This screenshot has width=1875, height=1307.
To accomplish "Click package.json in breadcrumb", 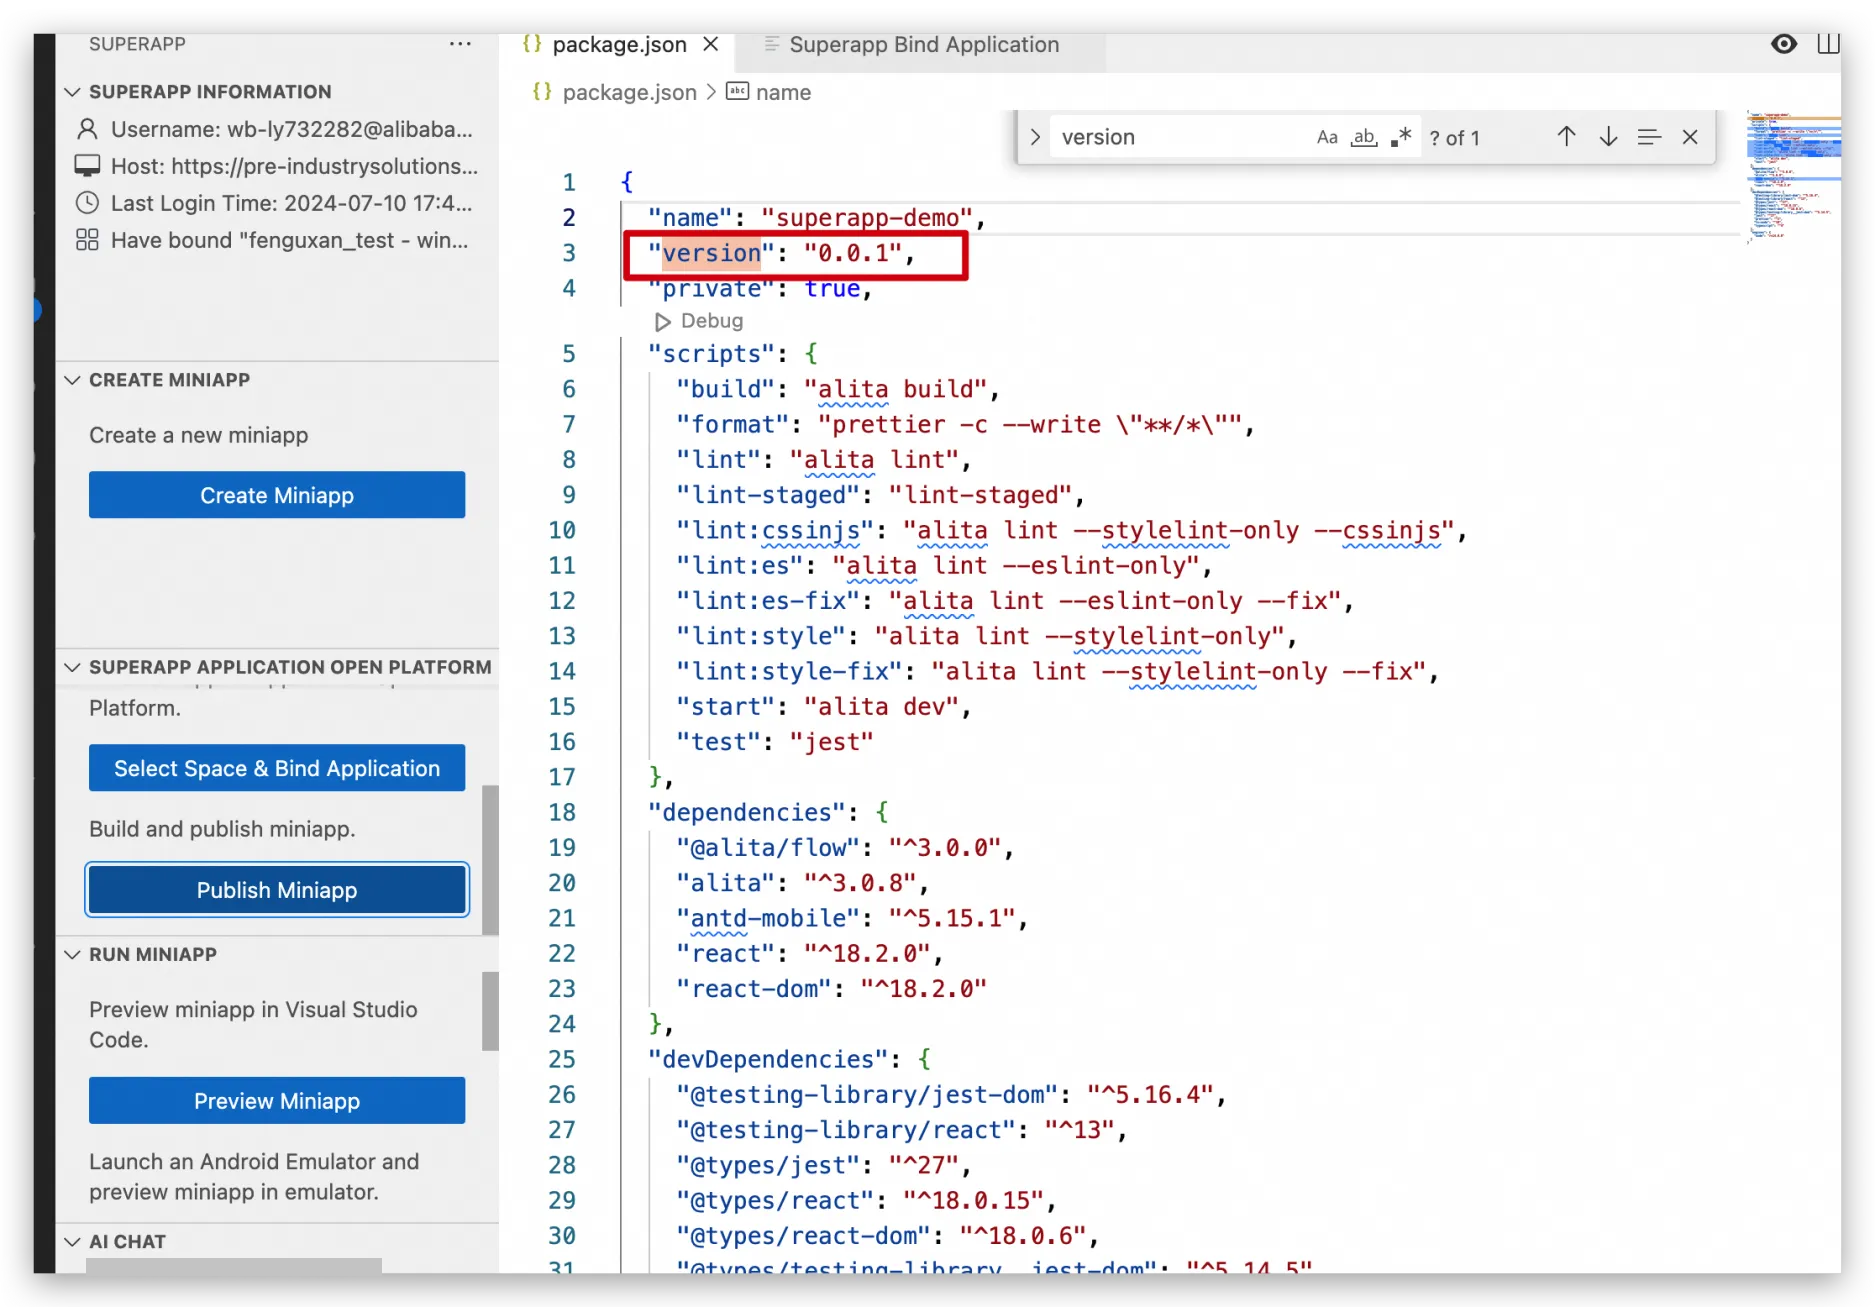I will click(x=629, y=92).
